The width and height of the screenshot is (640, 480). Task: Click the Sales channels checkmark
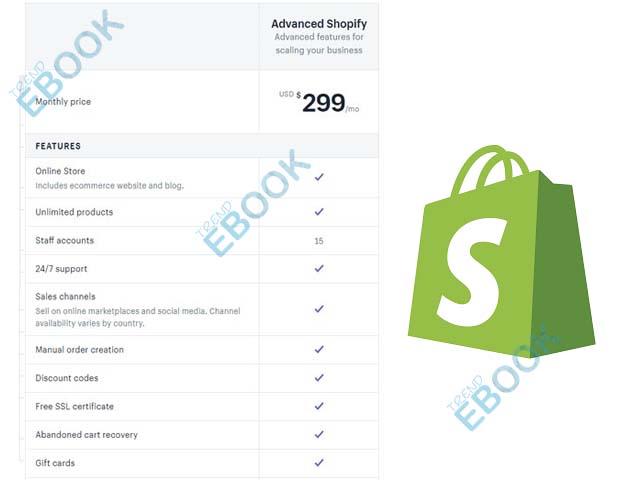pos(319,309)
